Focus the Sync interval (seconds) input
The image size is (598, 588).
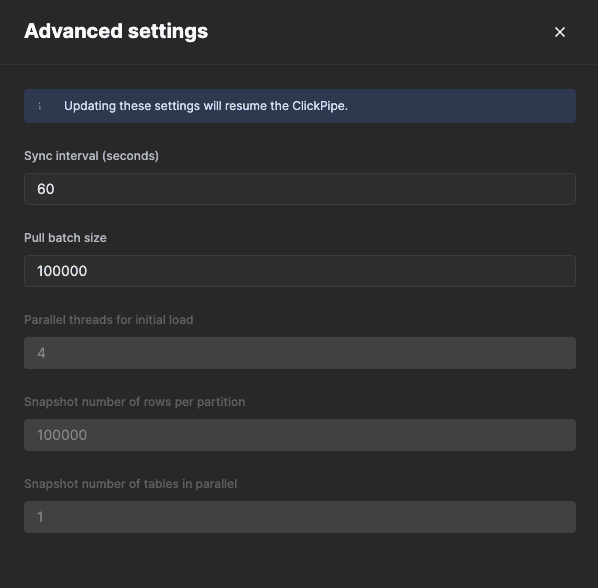tap(300, 189)
